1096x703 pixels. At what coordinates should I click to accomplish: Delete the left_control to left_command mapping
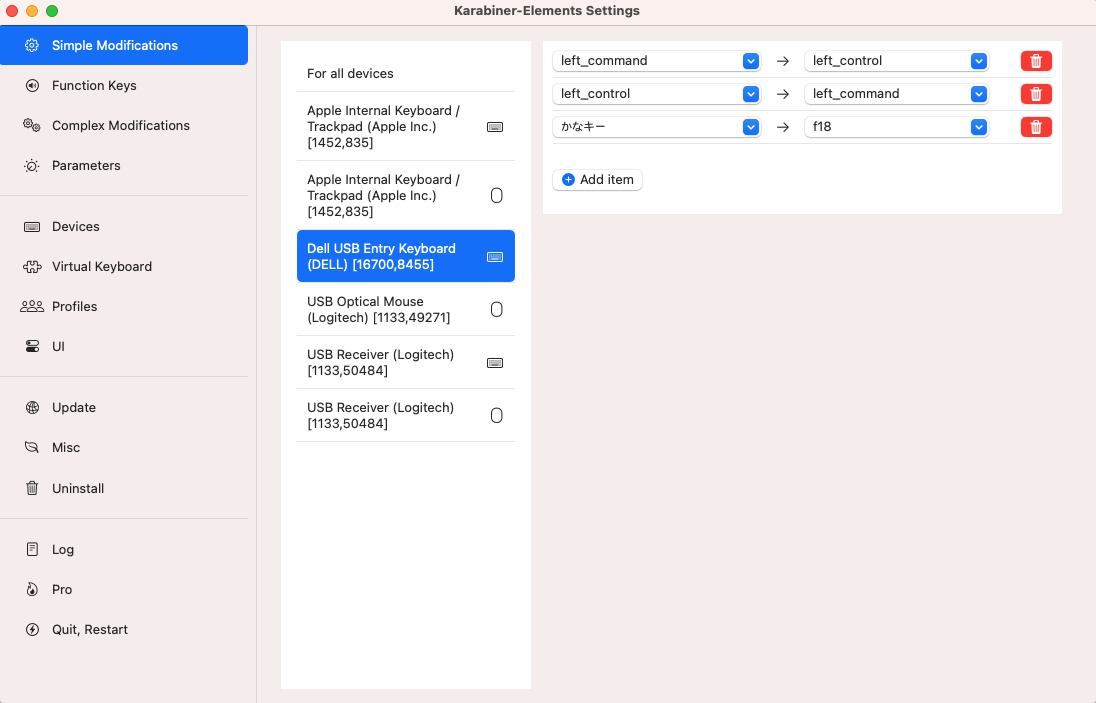pos(1036,94)
